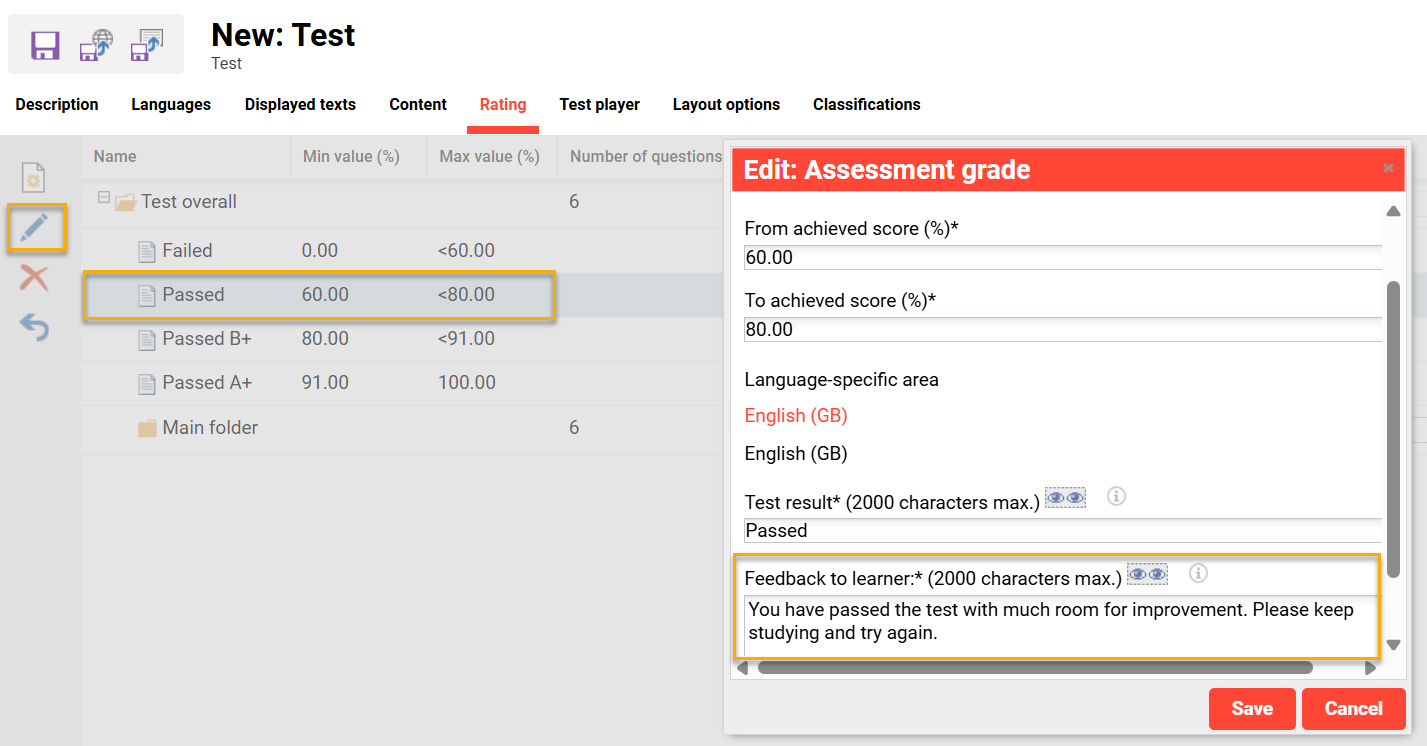Toggle the eye visibility icons for Test result
This screenshot has height=746, width=1427.
coord(1064,496)
